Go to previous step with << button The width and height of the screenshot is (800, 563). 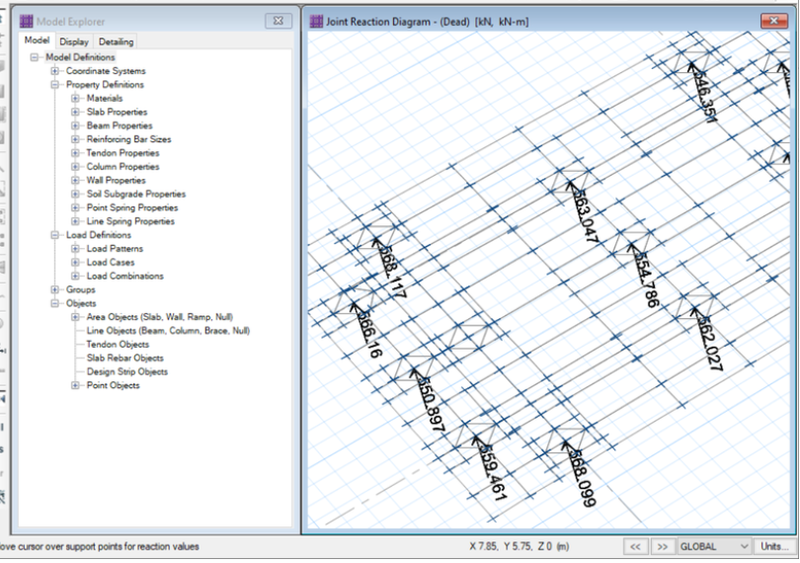click(635, 547)
